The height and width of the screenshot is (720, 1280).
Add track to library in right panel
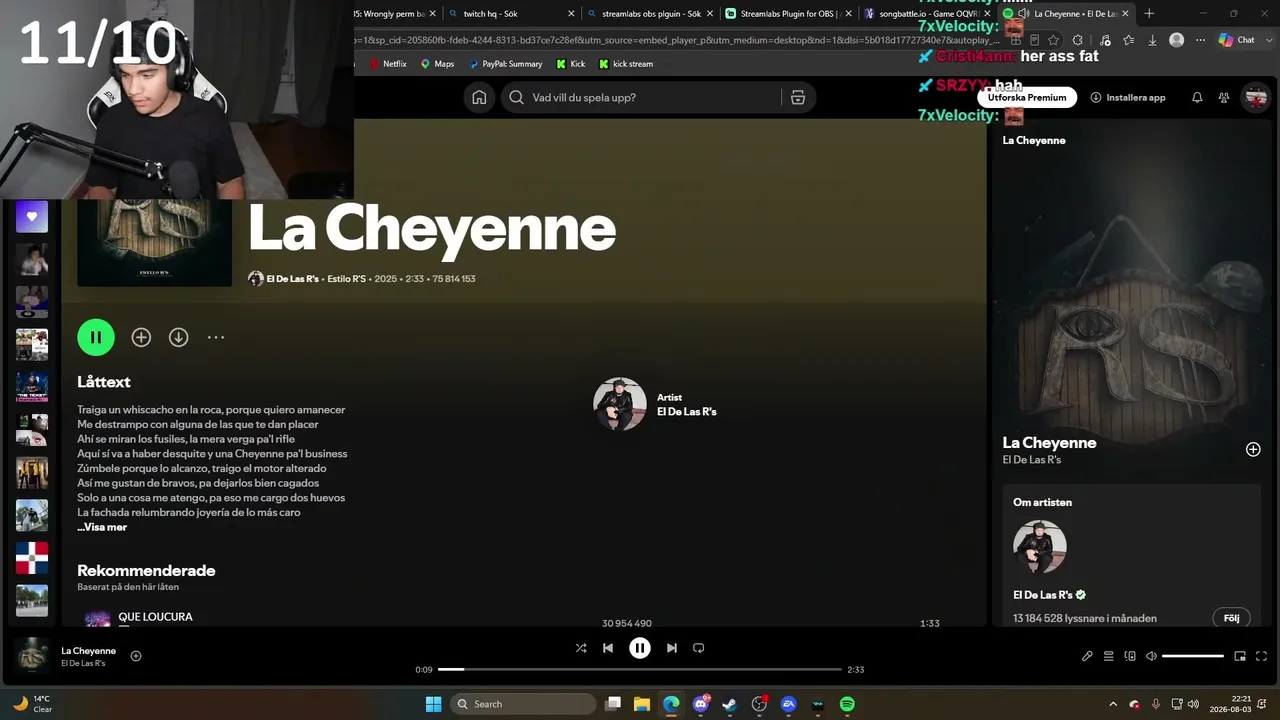pos(1253,449)
